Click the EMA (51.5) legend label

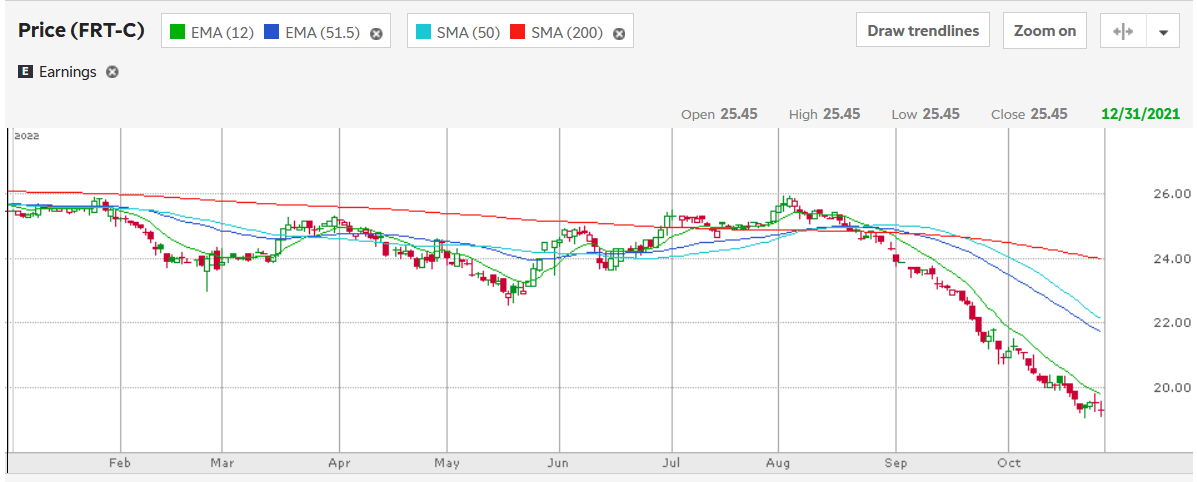[x=321, y=33]
